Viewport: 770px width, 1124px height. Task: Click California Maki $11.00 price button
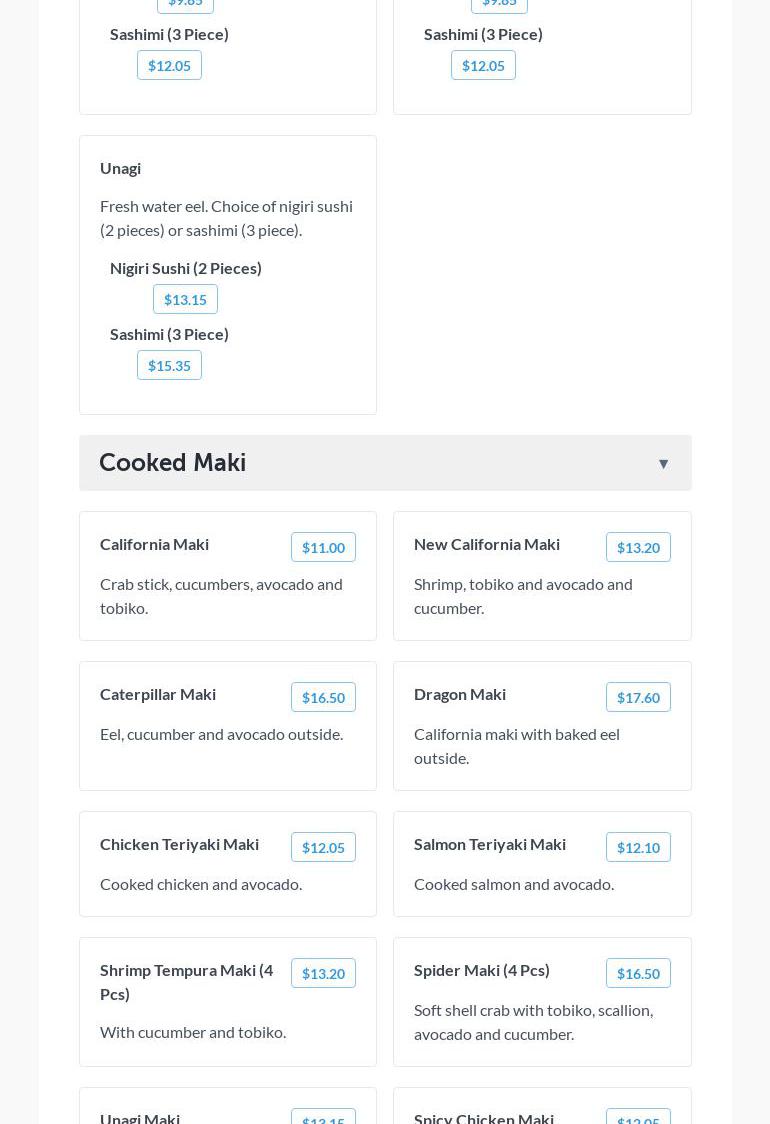[x=323, y=547]
